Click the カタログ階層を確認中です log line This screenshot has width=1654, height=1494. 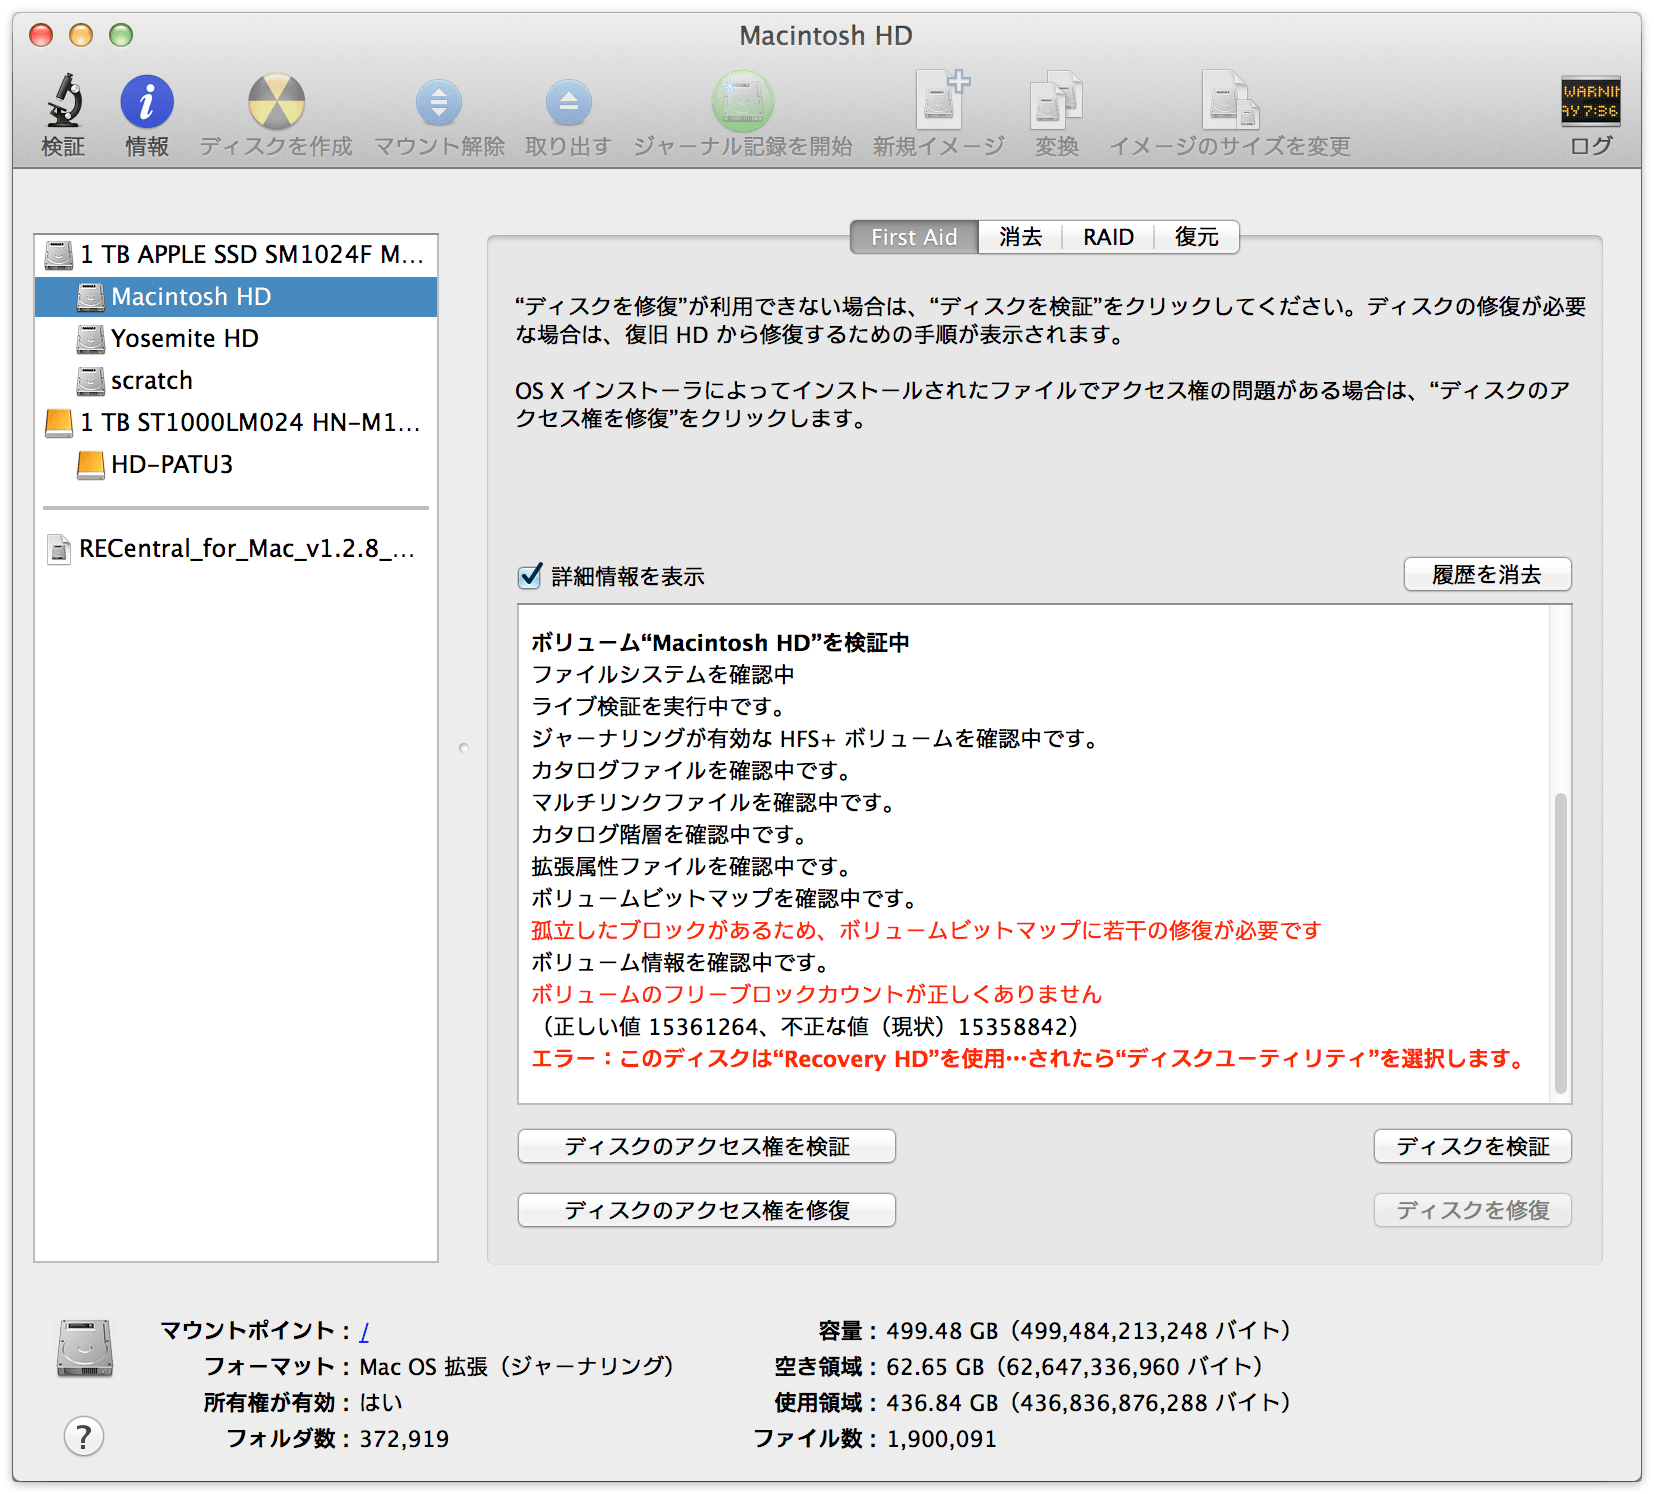click(x=669, y=835)
